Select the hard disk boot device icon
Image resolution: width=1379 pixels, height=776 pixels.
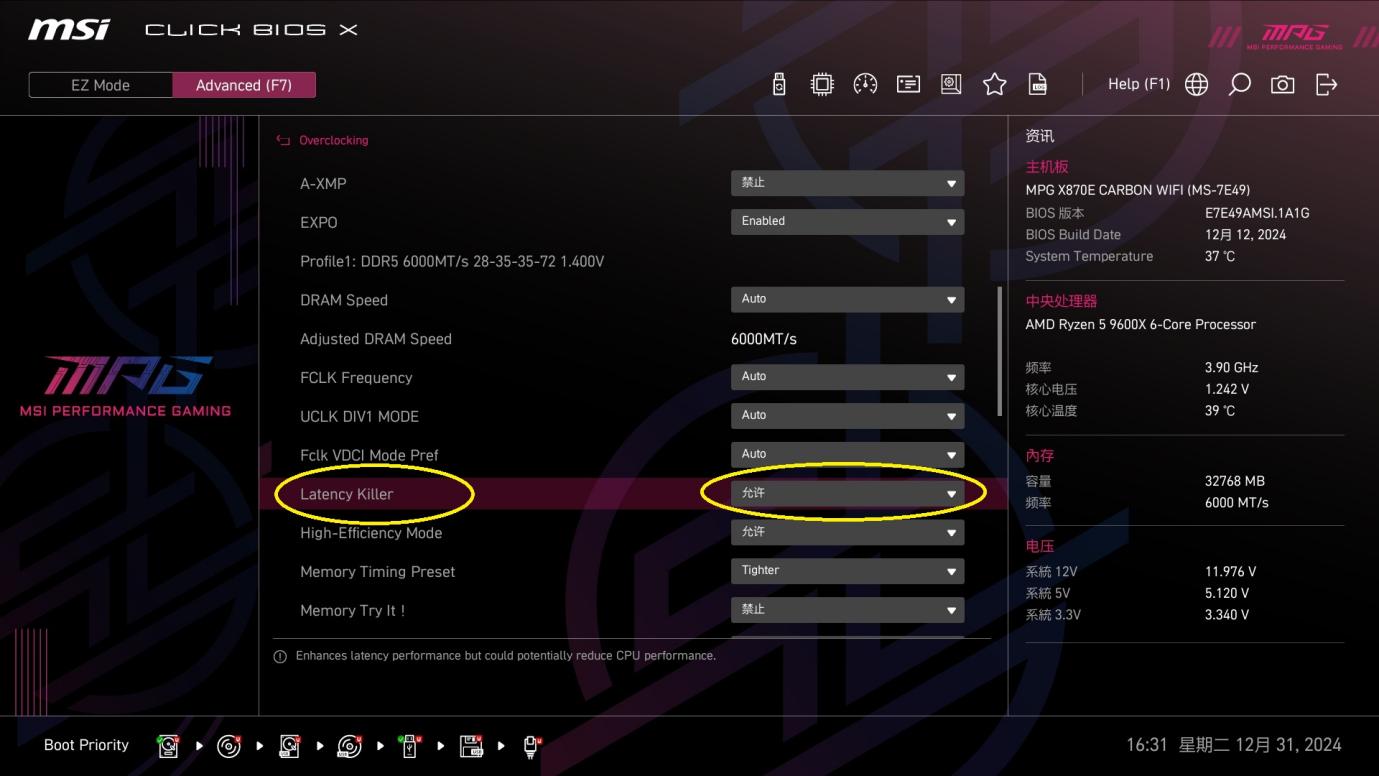tap(168, 746)
